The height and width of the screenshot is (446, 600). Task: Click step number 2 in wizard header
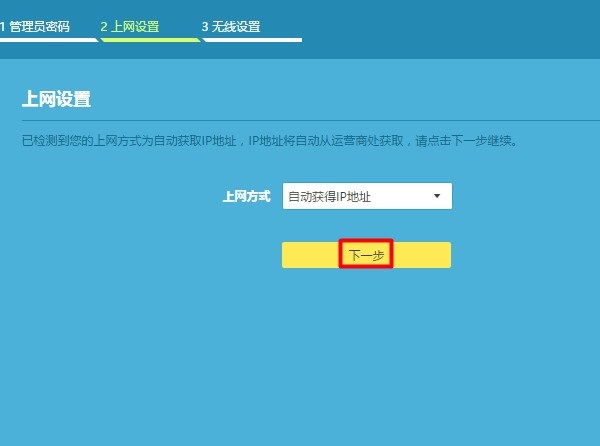coord(104,27)
